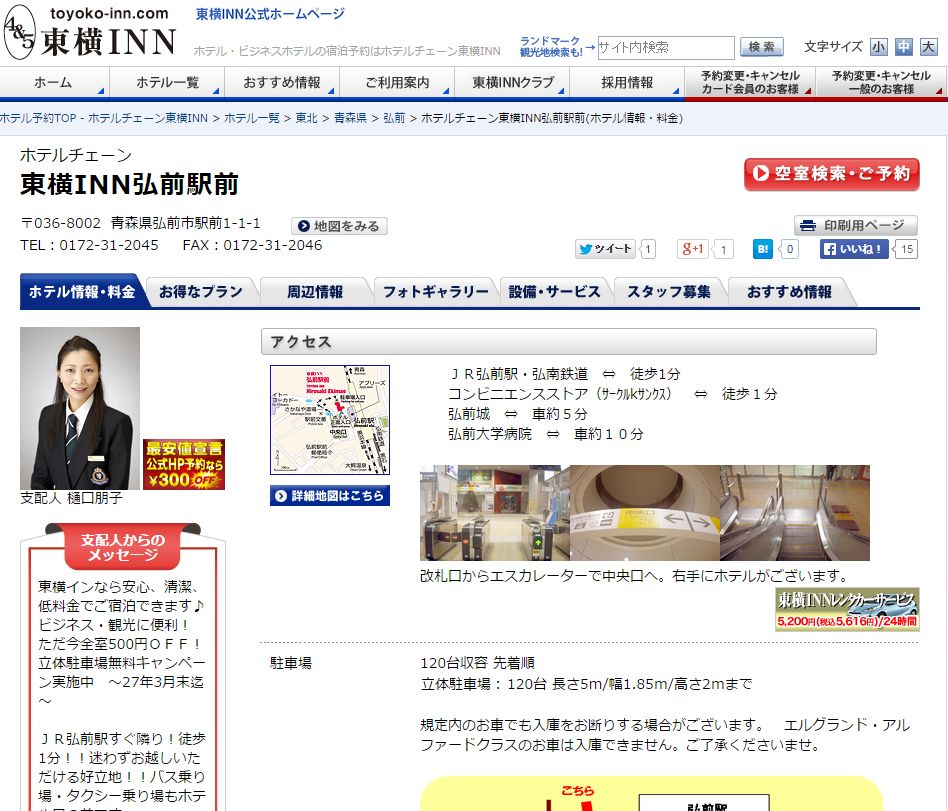Set text size to 中
The width and height of the screenshot is (948, 811).
(x=903, y=47)
